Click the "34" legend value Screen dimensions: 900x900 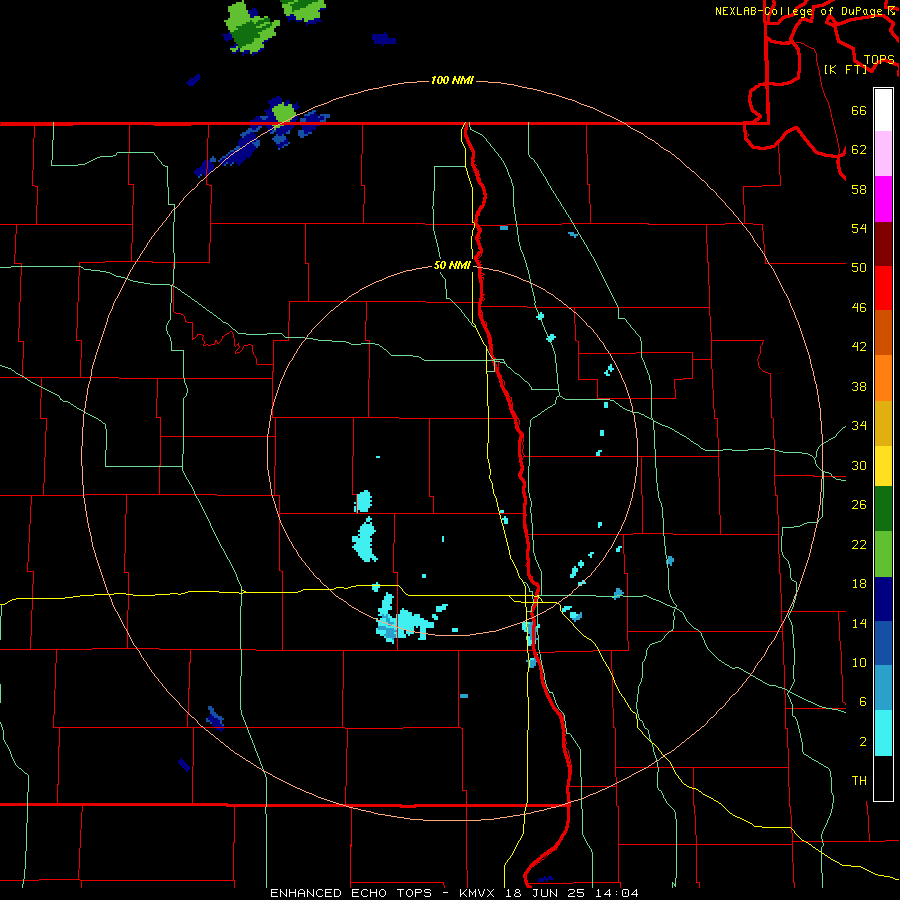[859, 425]
